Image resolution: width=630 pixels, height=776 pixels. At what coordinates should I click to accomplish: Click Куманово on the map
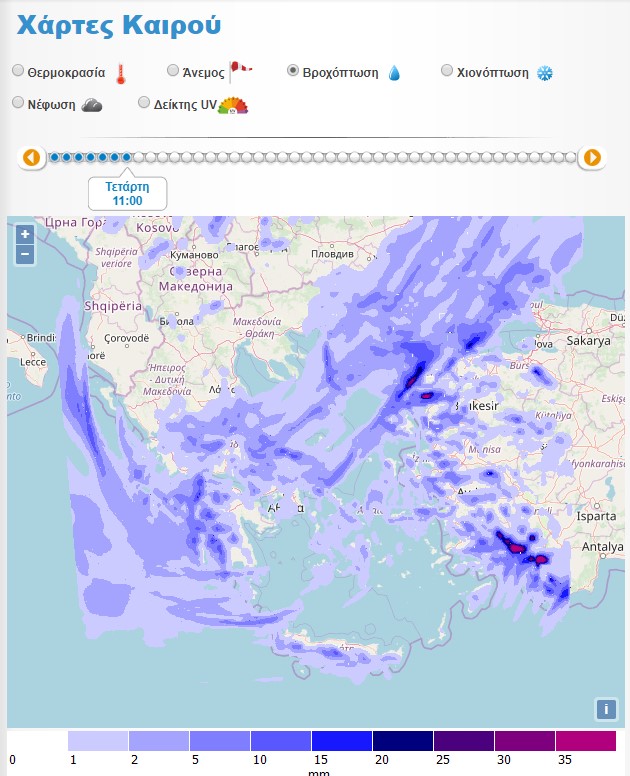194,255
